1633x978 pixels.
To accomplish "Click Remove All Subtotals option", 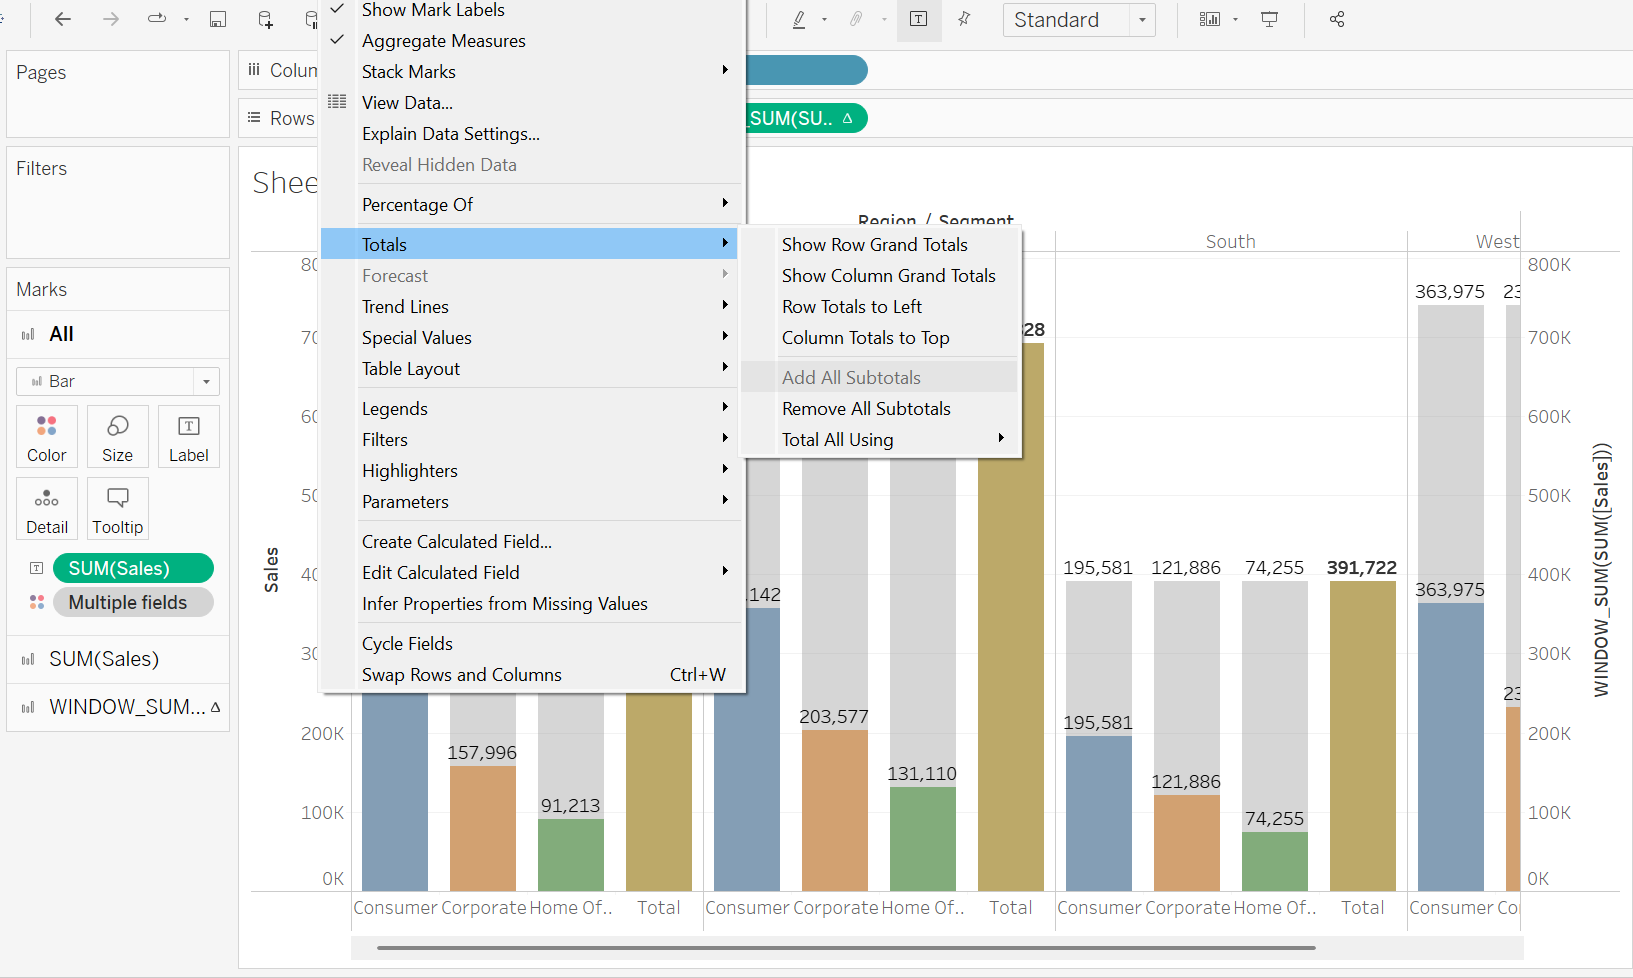I will [x=866, y=408].
